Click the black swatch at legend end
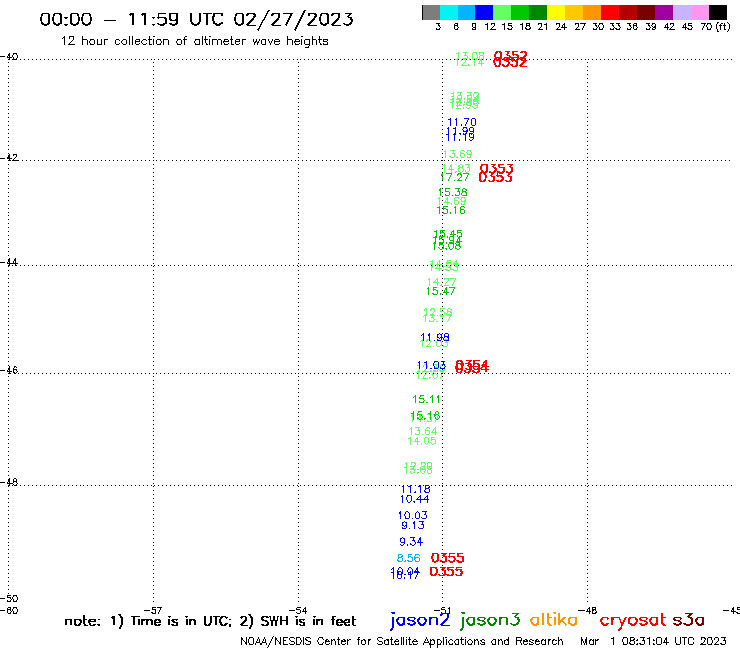Screen dimensions: 740x650 click(717, 12)
